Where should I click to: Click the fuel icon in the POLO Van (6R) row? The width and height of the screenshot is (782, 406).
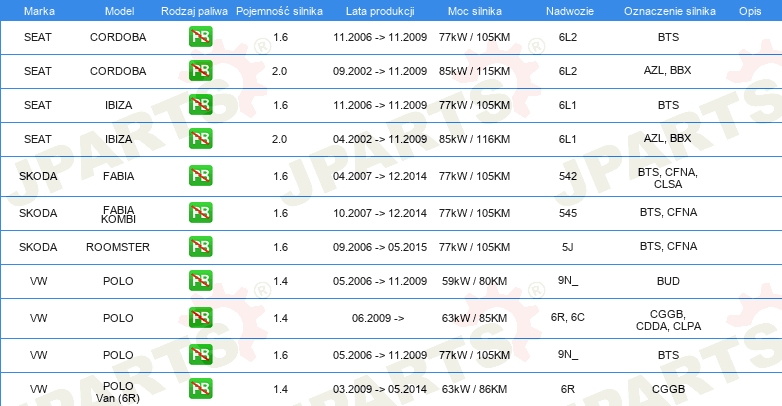pyautogui.click(x=200, y=389)
